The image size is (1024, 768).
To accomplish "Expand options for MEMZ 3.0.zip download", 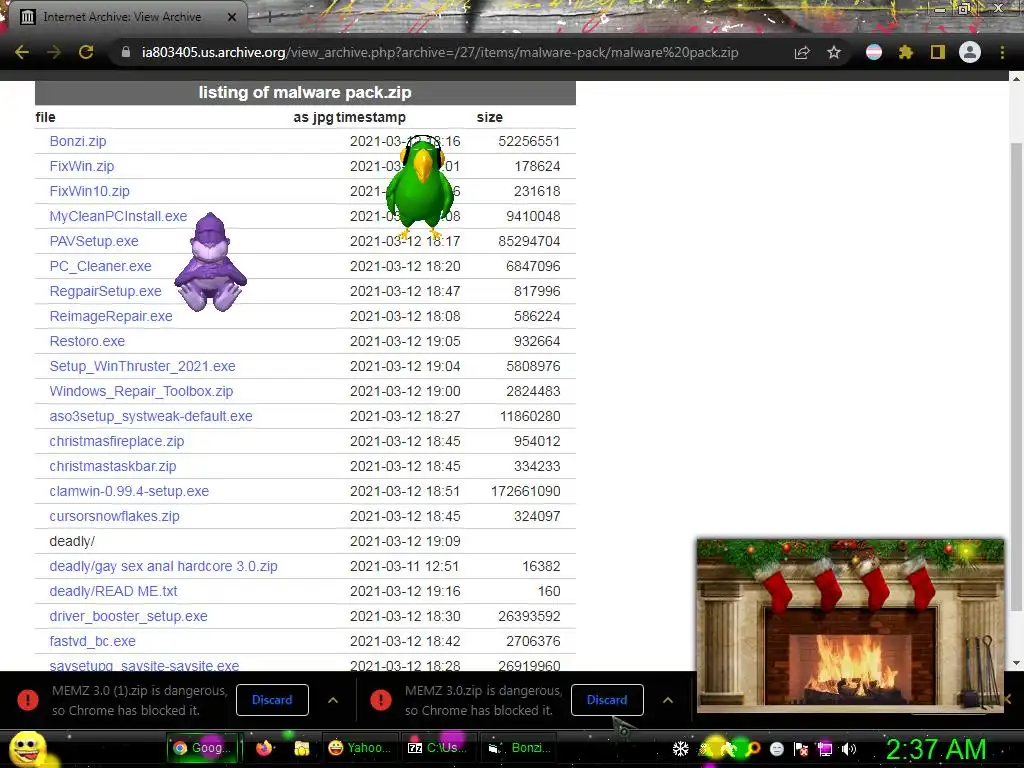I will [668, 700].
